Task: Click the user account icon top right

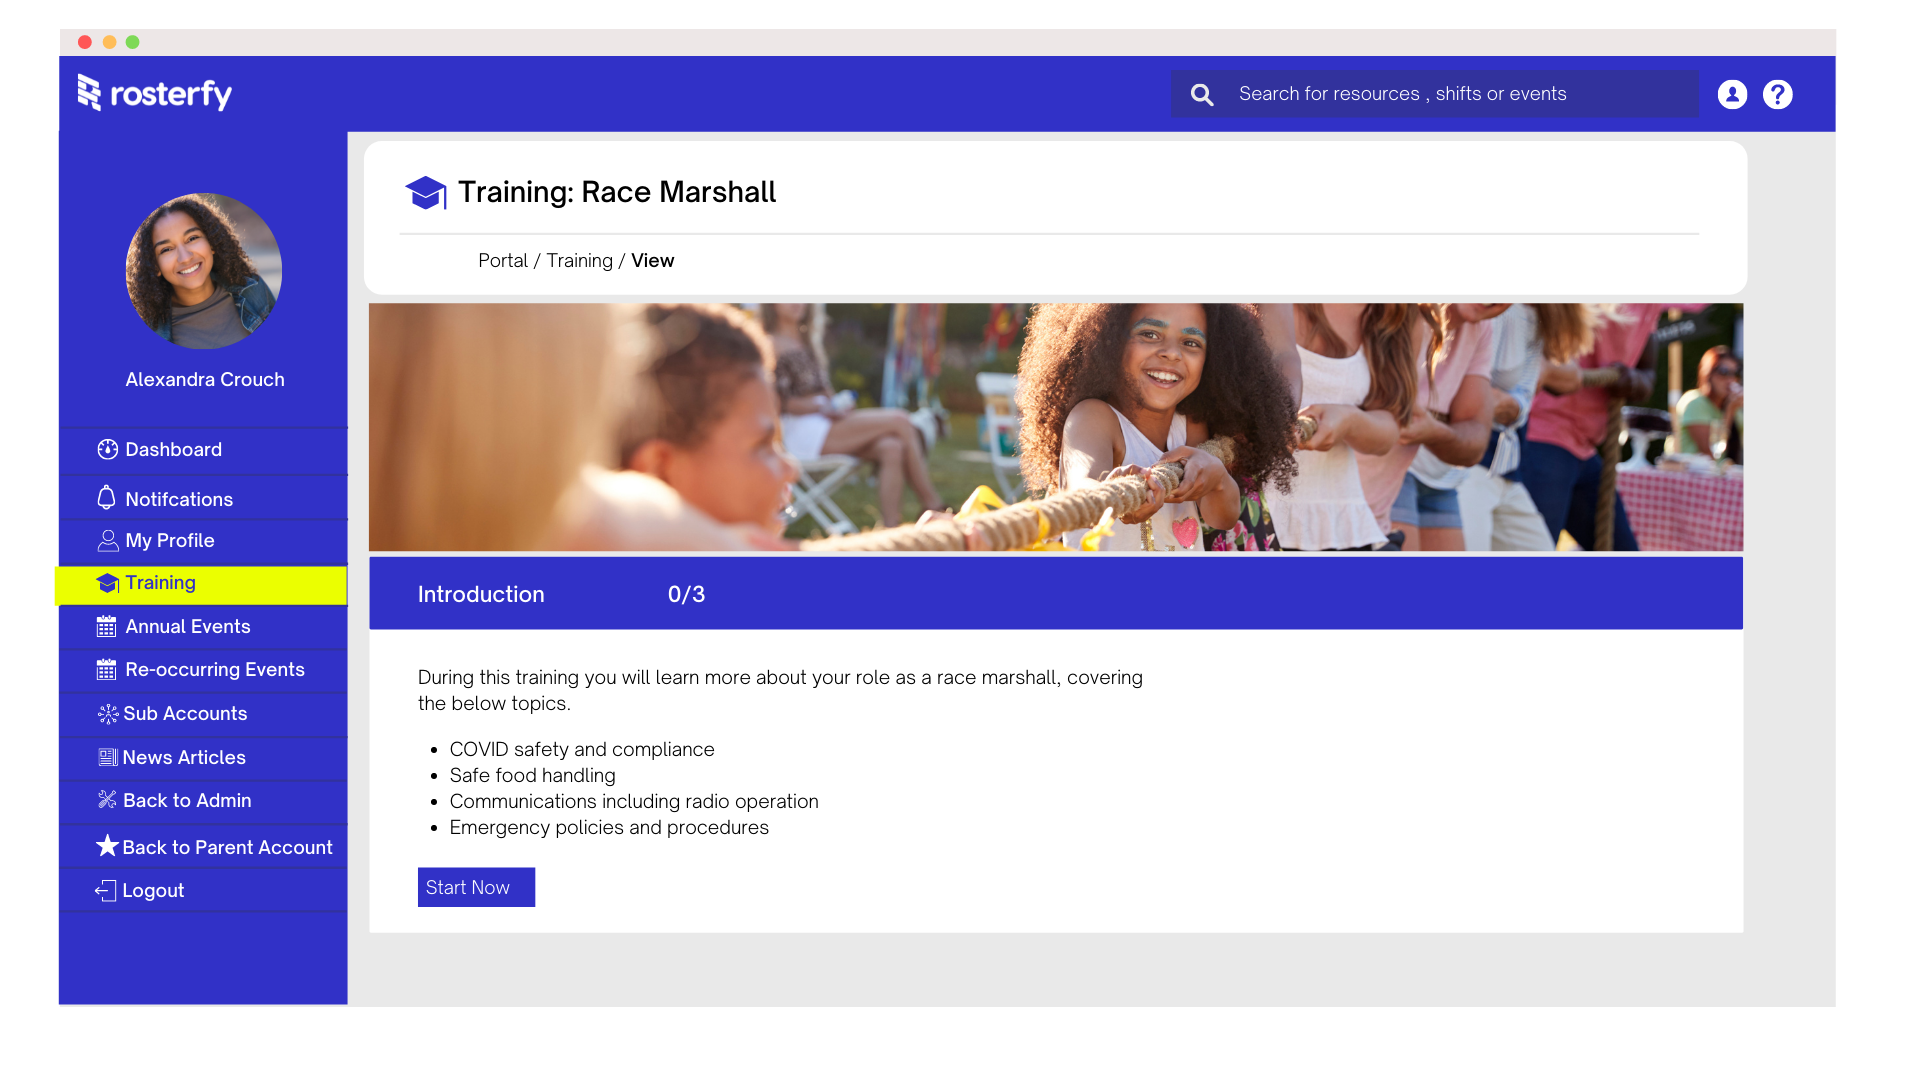Action: pyautogui.click(x=1732, y=93)
